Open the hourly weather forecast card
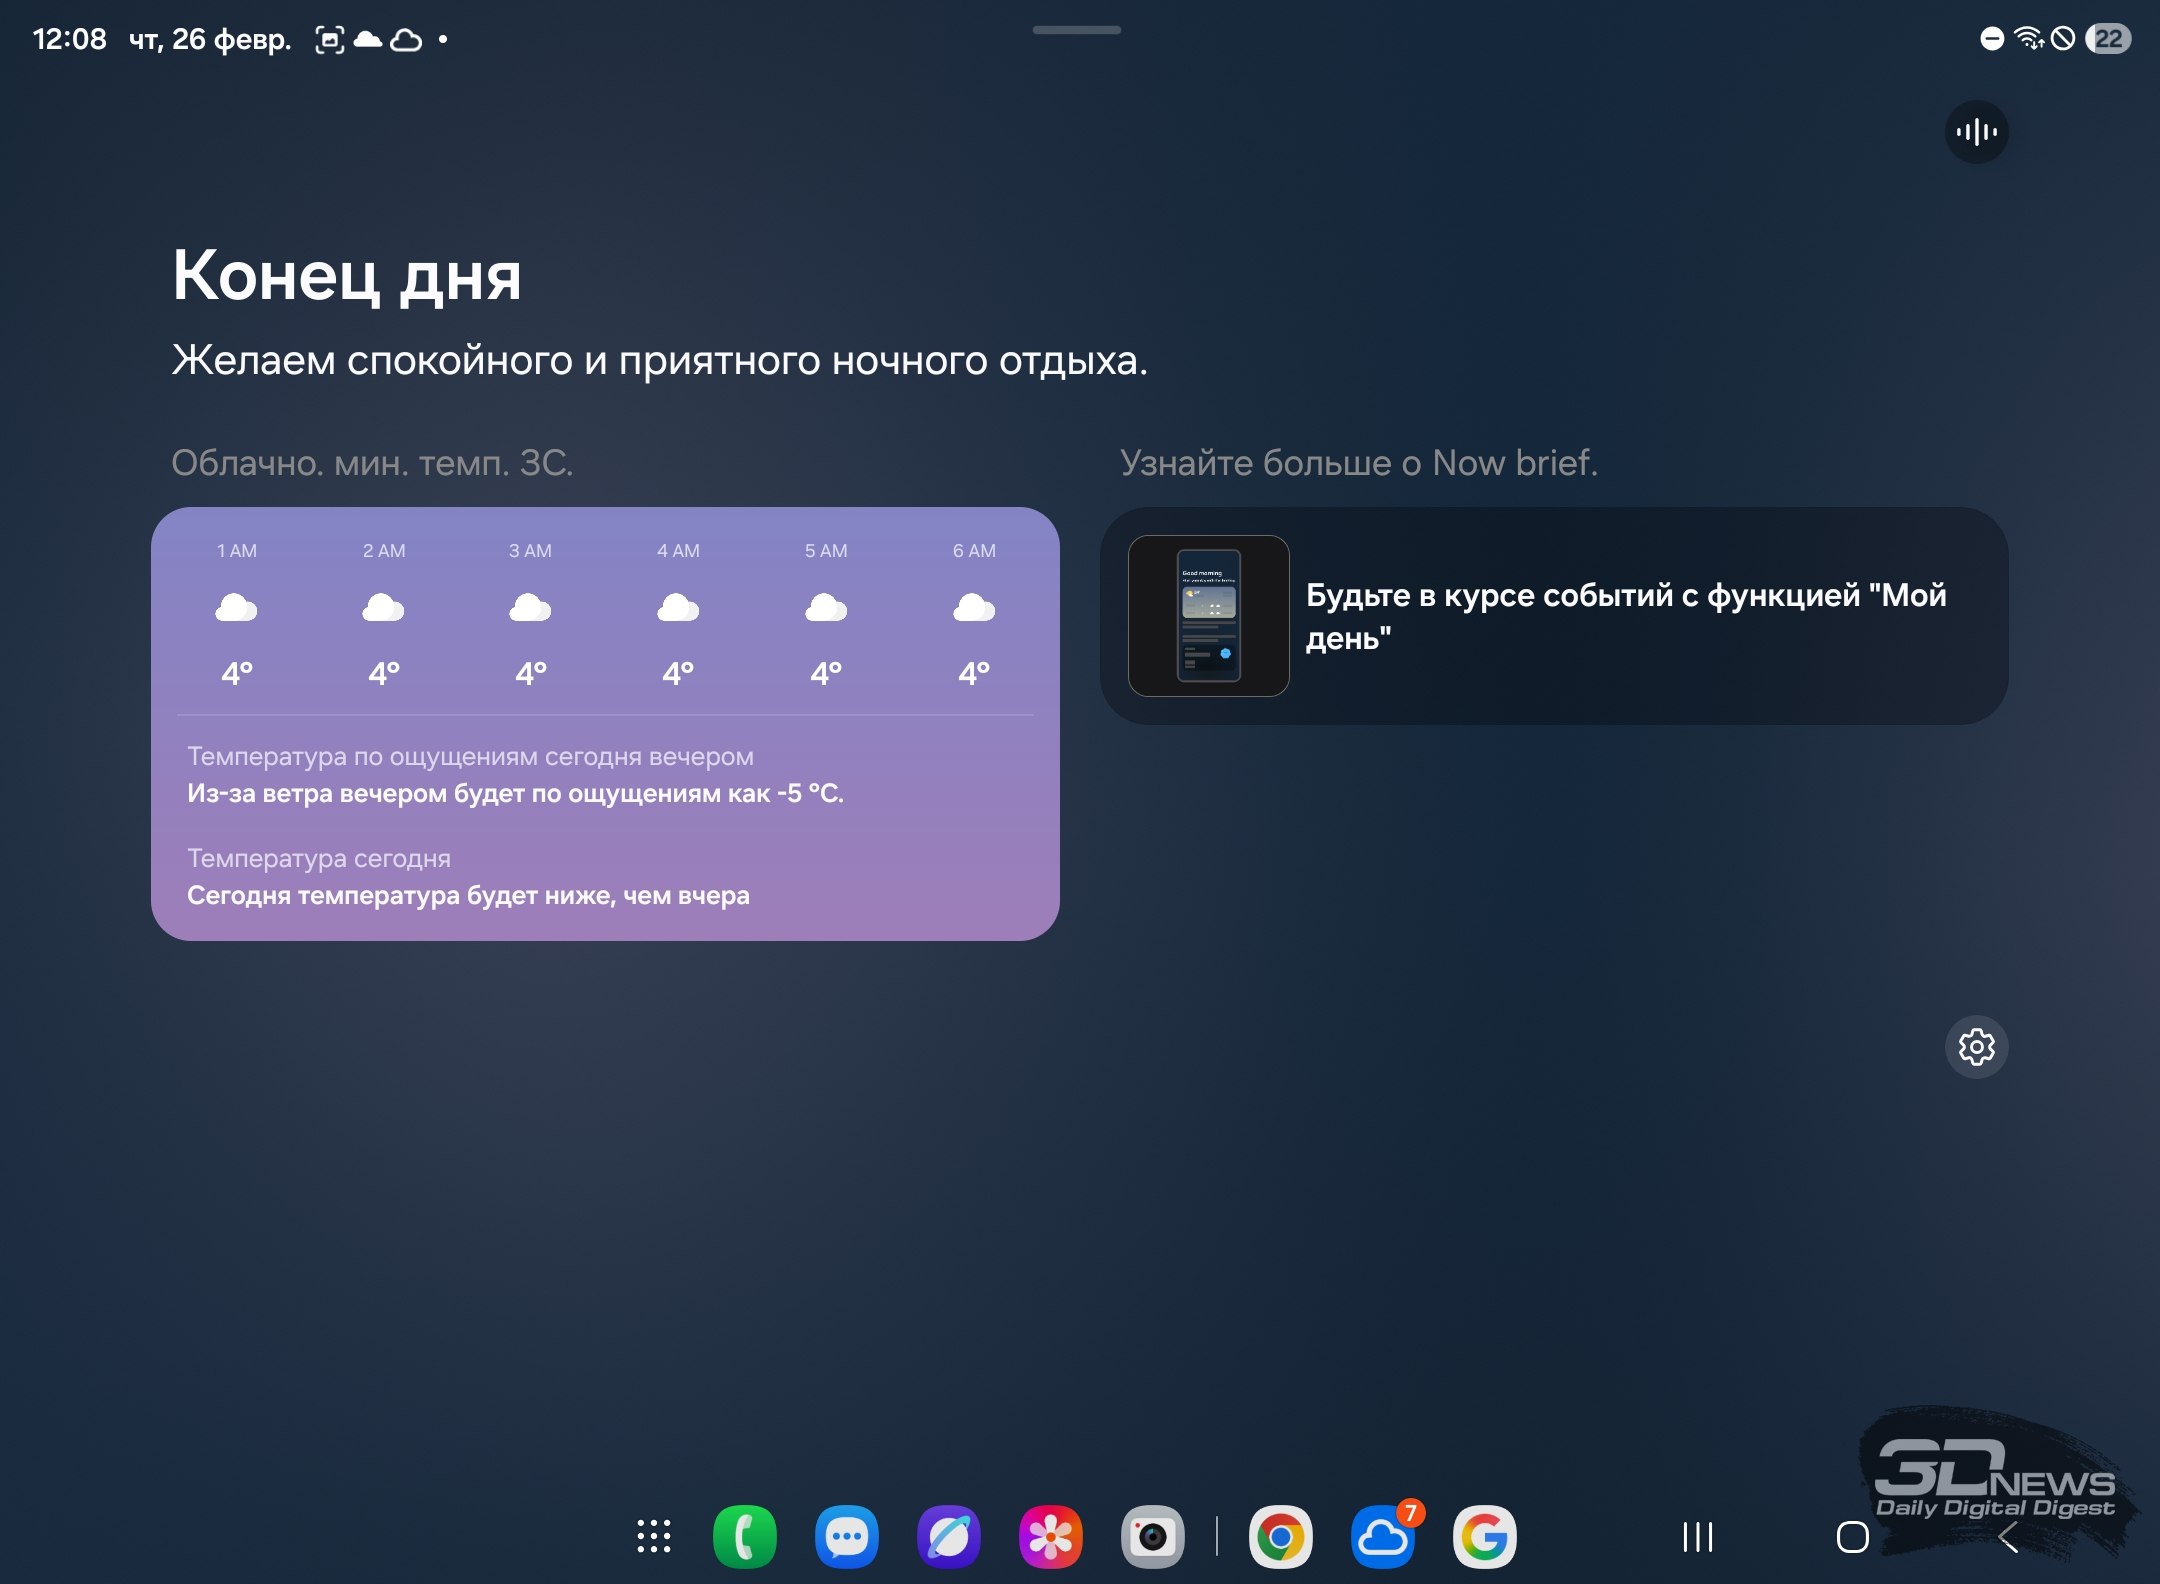The height and width of the screenshot is (1584, 2160). 605,723
